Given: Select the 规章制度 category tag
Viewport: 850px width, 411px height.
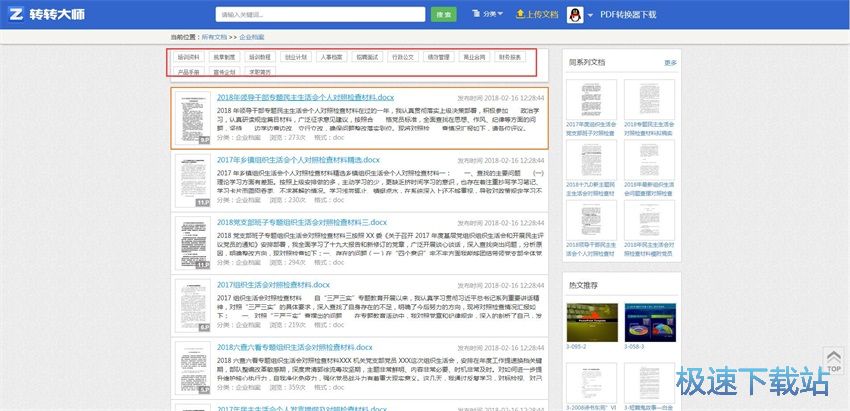Looking at the screenshot, I should pos(224,57).
